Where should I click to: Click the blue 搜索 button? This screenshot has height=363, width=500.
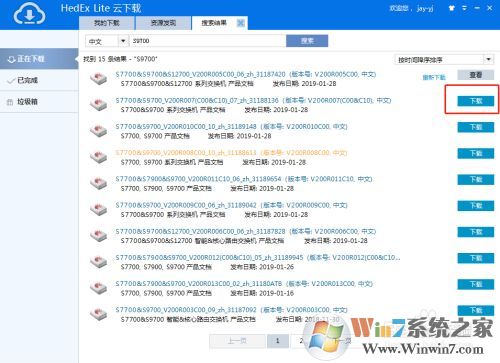307,41
